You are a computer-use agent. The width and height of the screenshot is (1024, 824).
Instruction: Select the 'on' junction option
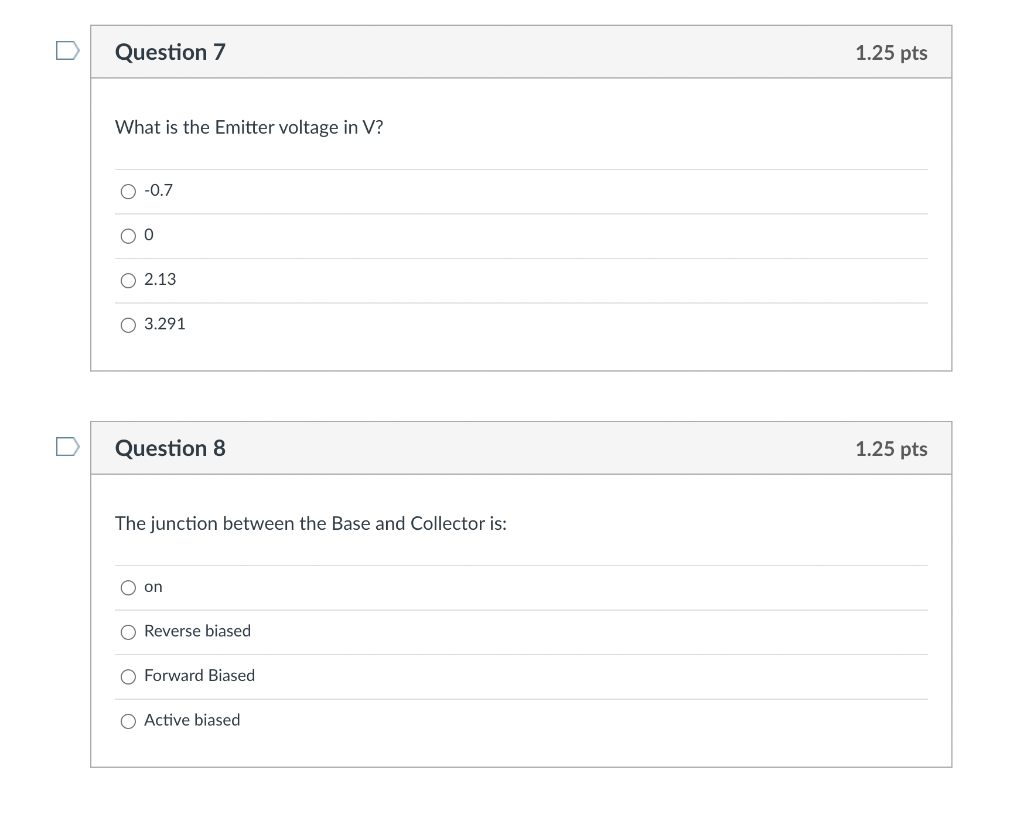[x=128, y=588]
